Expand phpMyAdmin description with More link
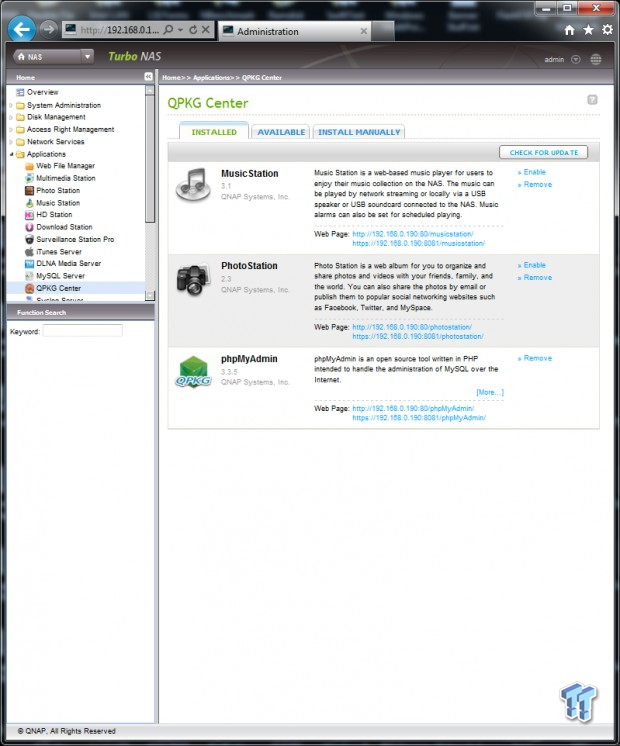 [490, 392]
